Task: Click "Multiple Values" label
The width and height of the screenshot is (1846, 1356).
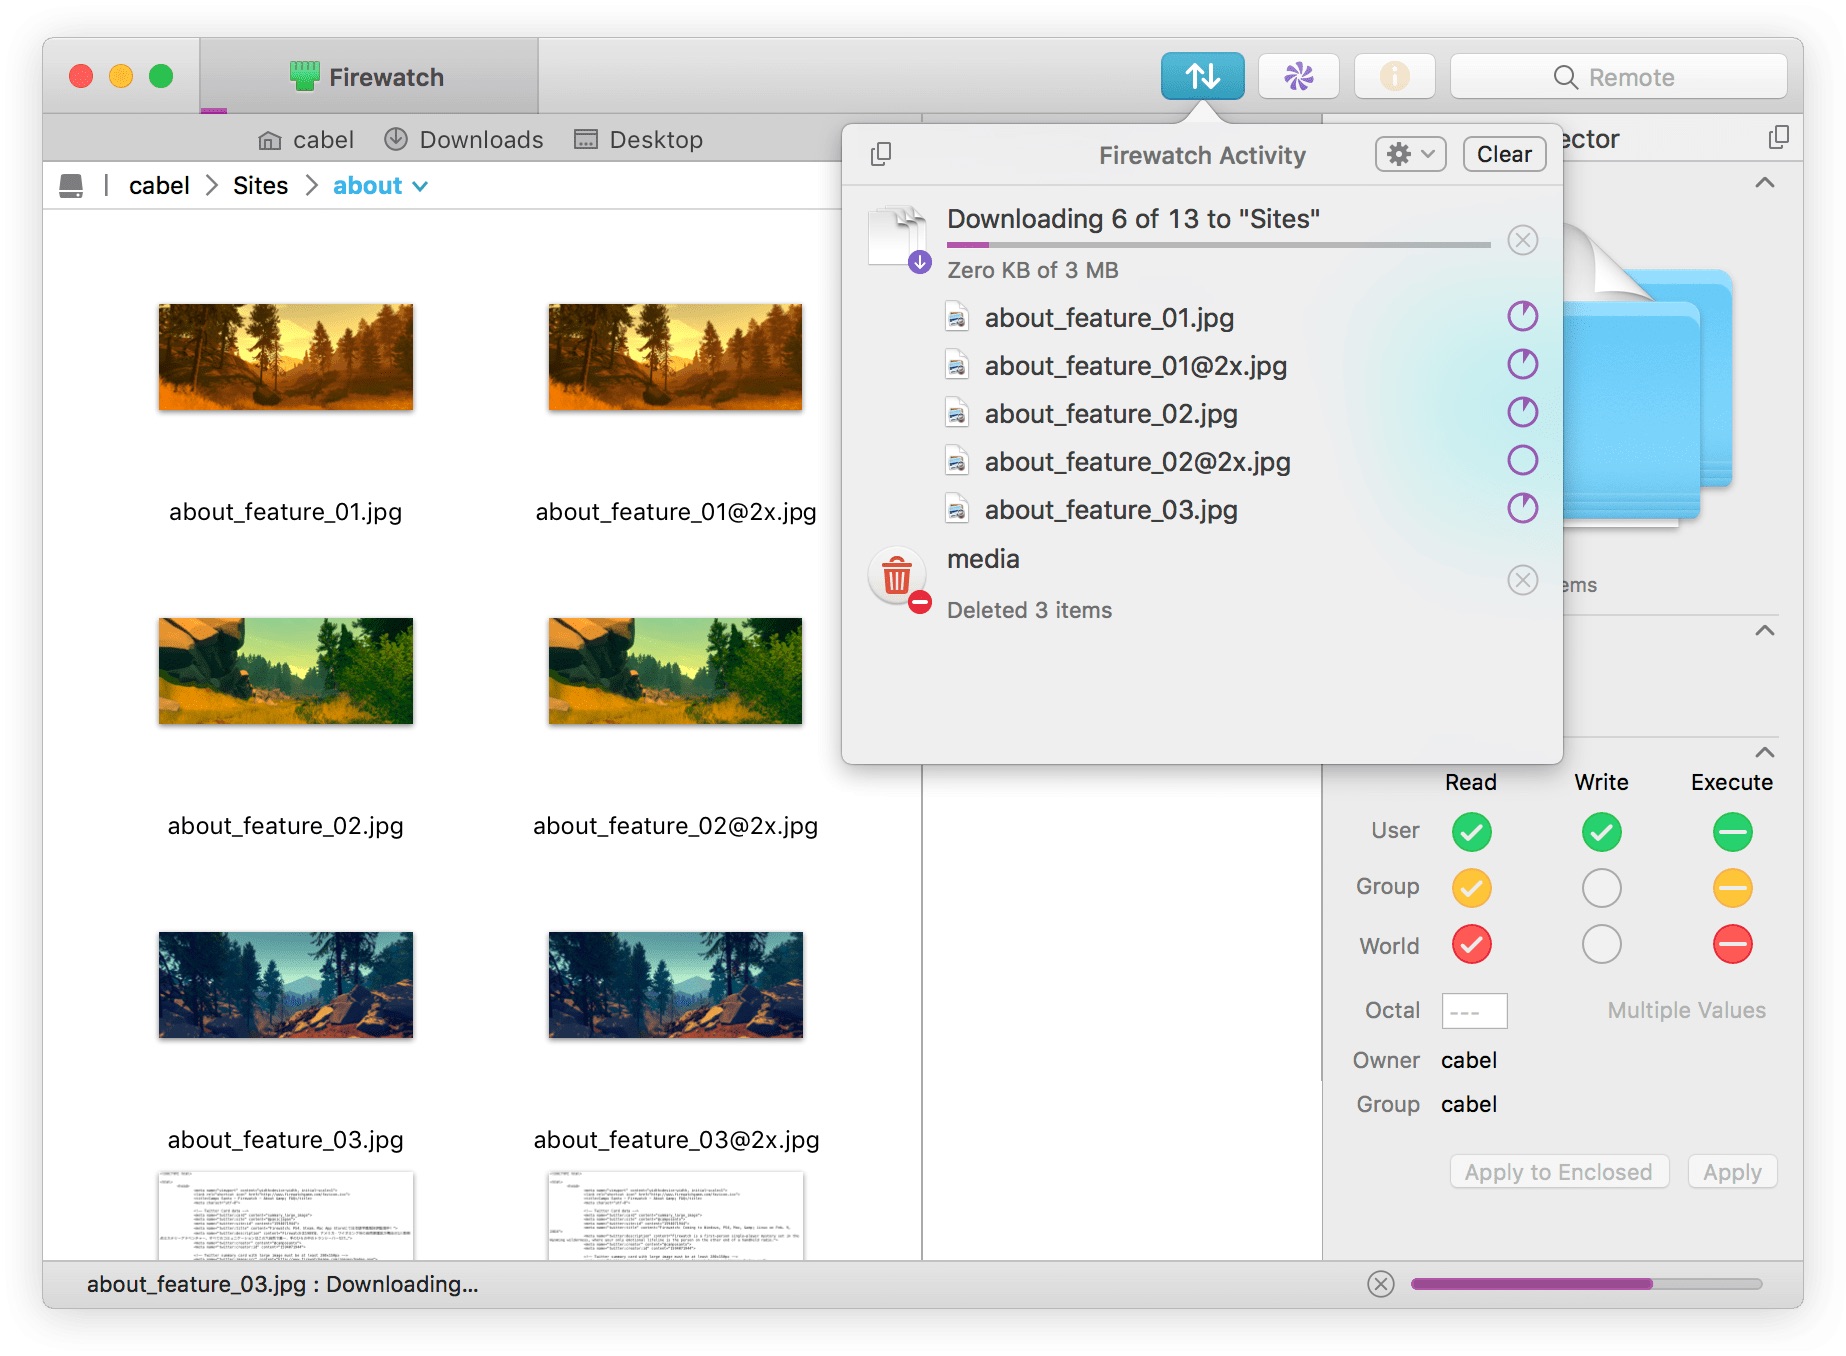Action: point(1686,1010)
